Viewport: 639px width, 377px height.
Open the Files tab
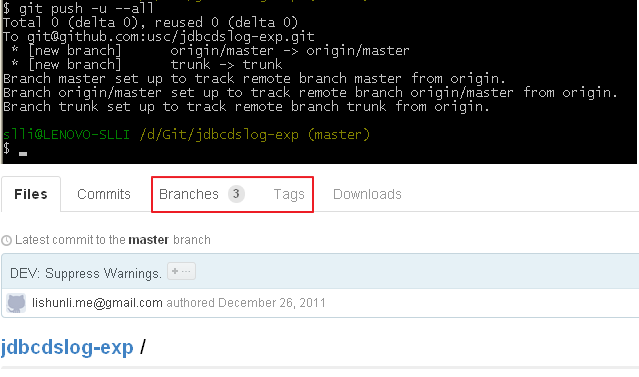[x=31, y=194]
